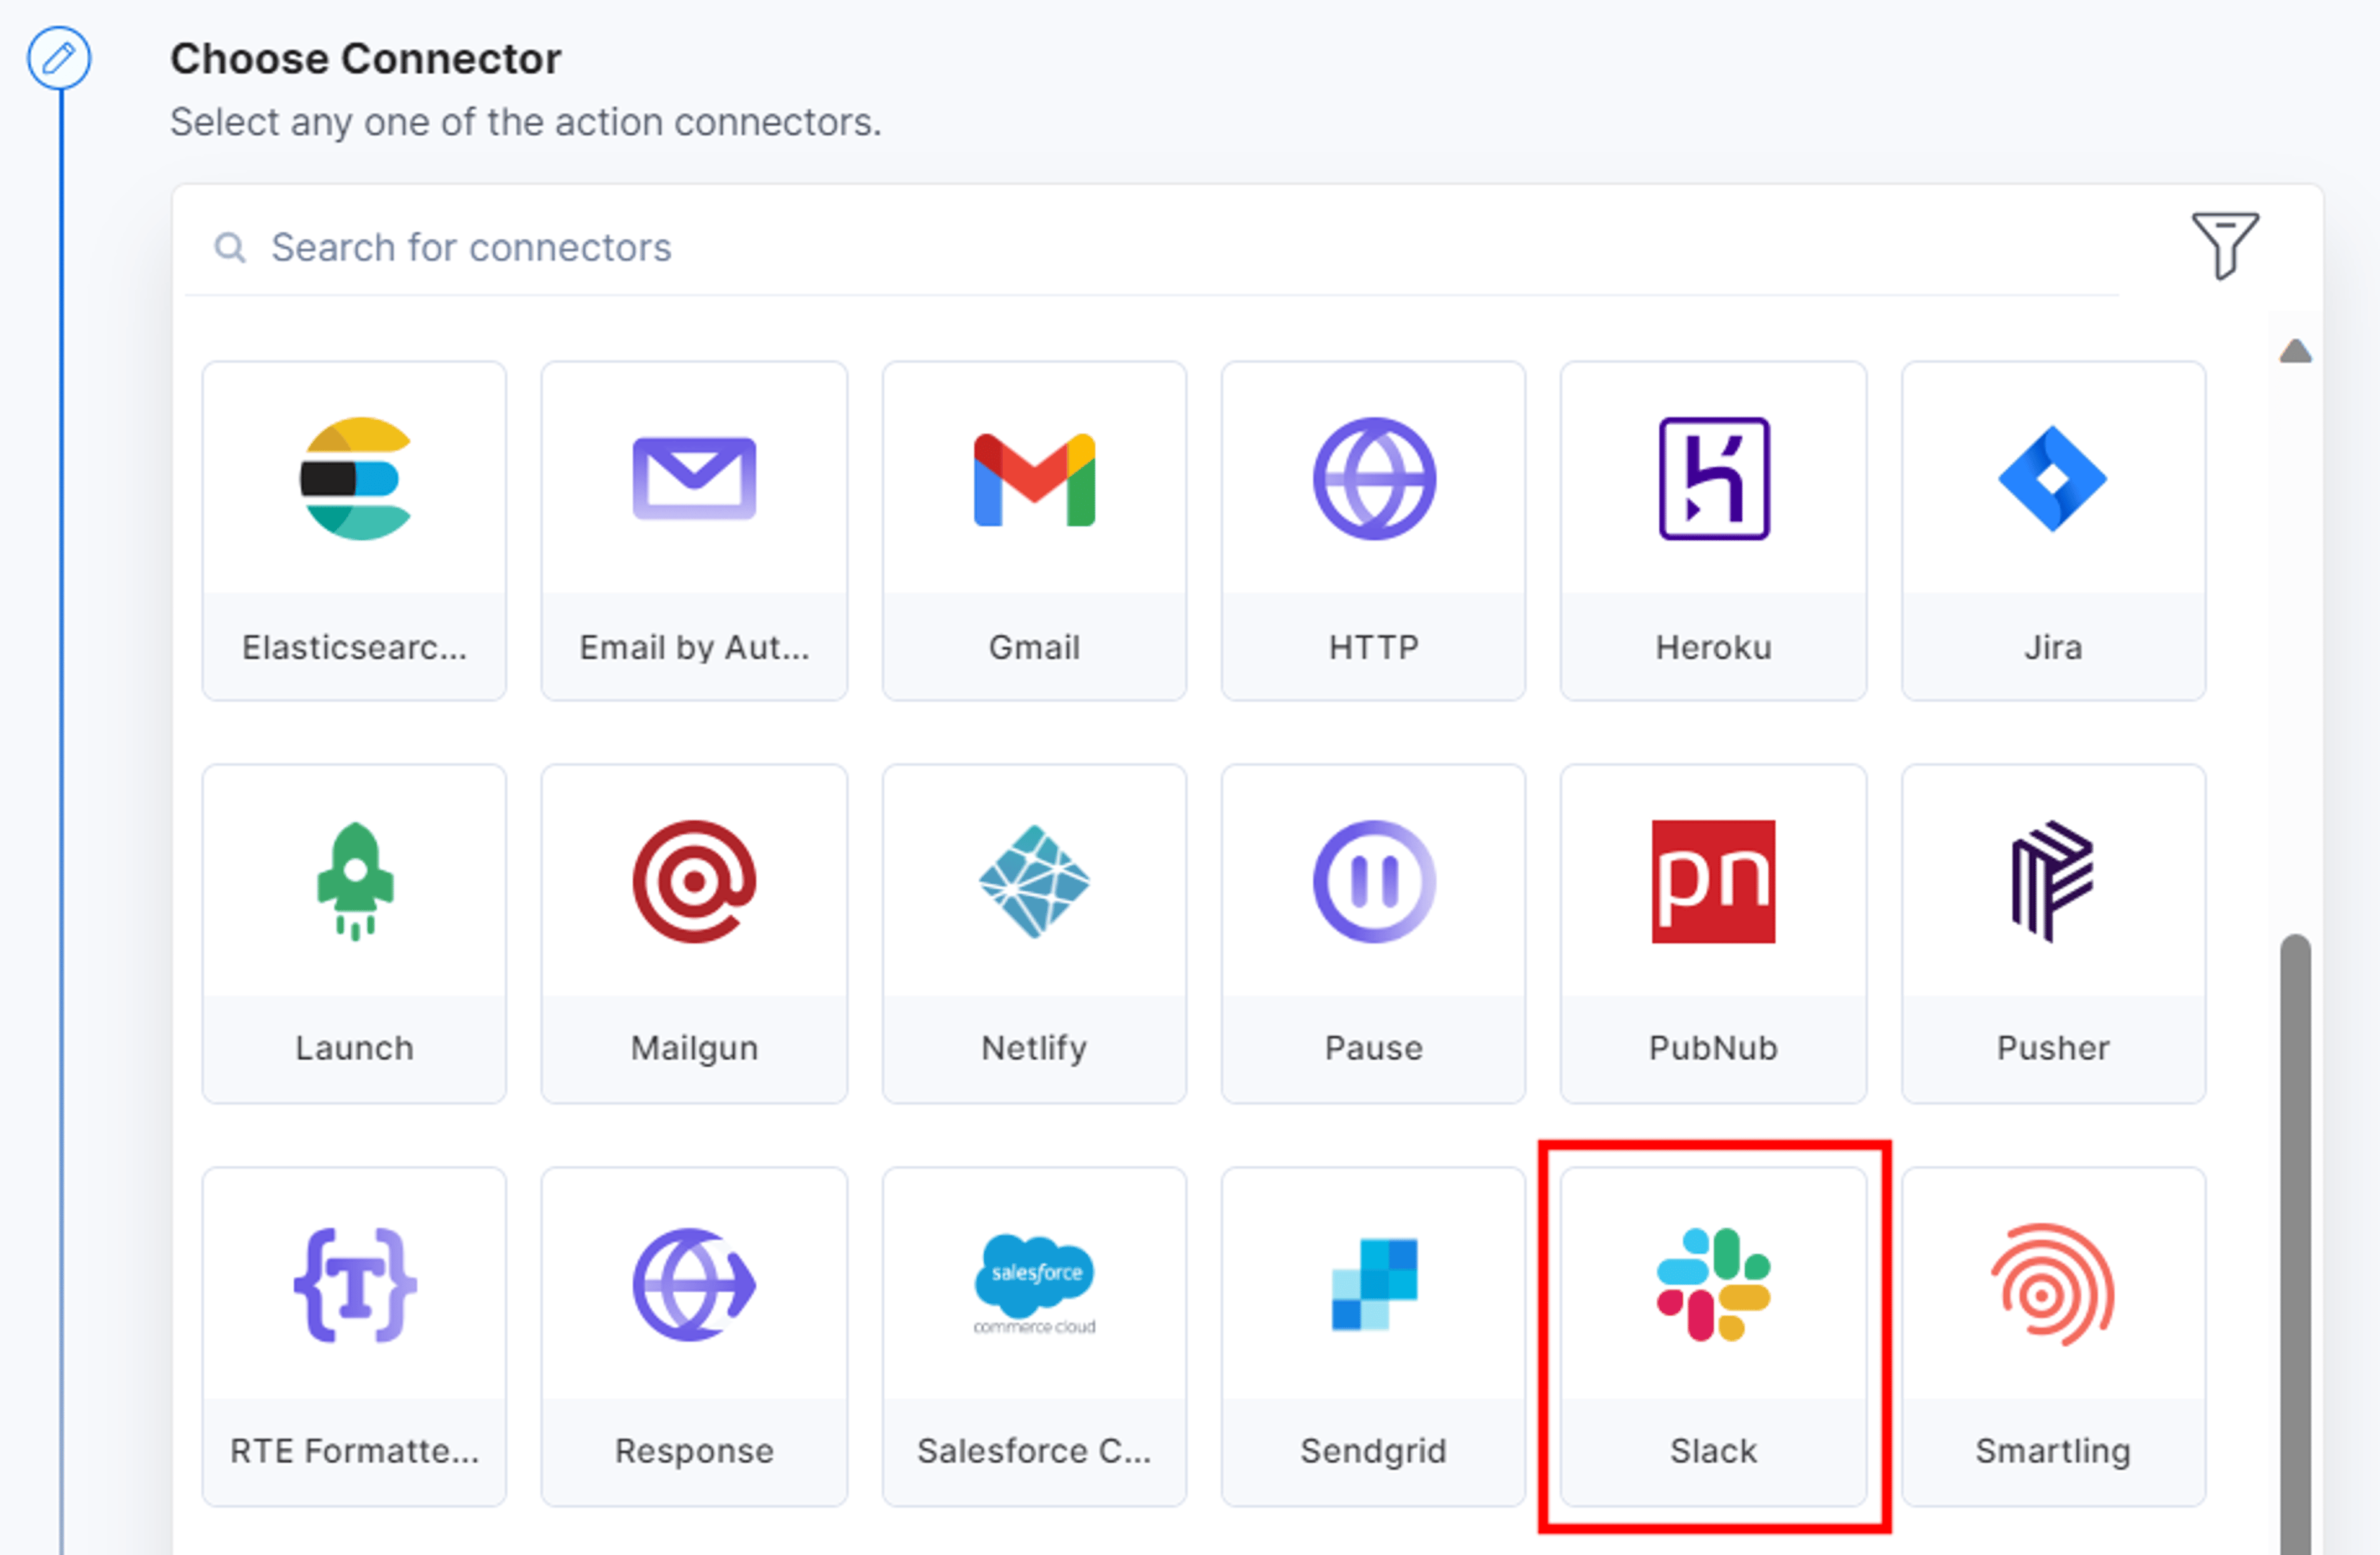This screenshot has width=2380, height=1555.
Task: Select the Launch rocket connector
Action: (355, 934)
